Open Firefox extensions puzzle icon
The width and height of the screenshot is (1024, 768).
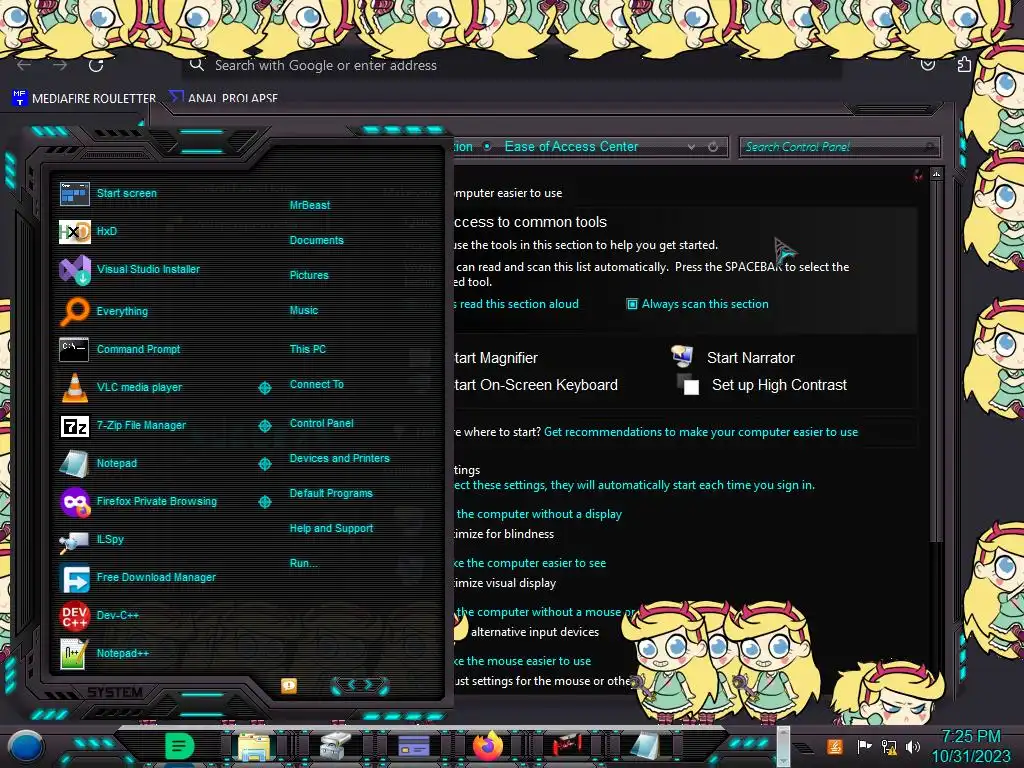[x=964, y=64]
